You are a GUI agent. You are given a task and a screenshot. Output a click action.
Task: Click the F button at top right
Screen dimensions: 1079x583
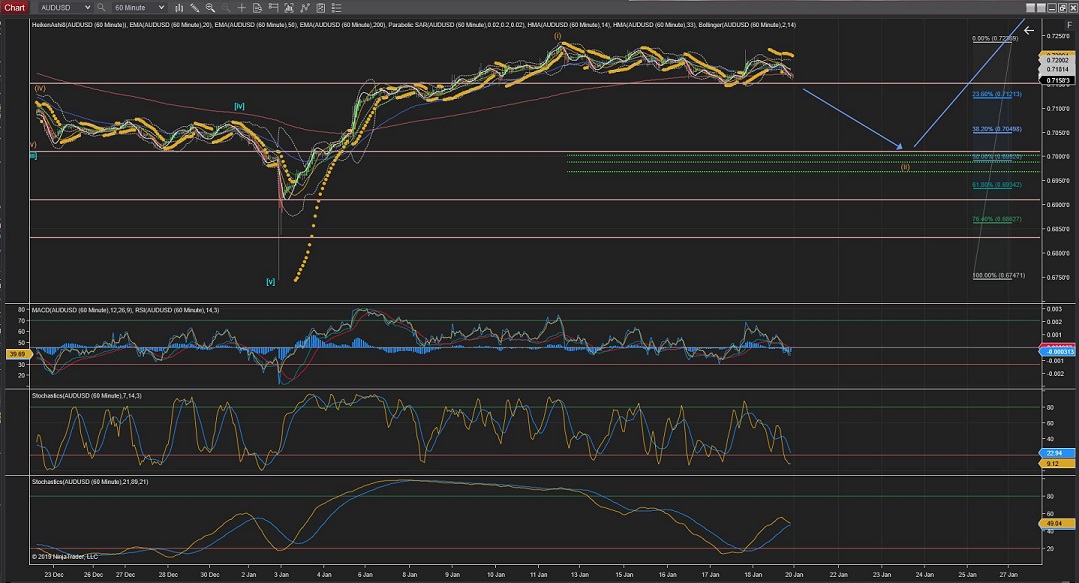1069,24
